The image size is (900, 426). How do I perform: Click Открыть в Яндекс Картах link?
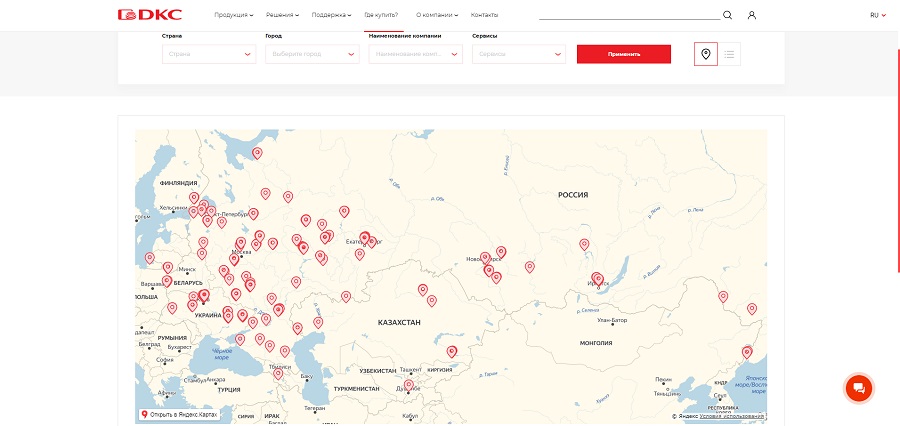[179, 414]
